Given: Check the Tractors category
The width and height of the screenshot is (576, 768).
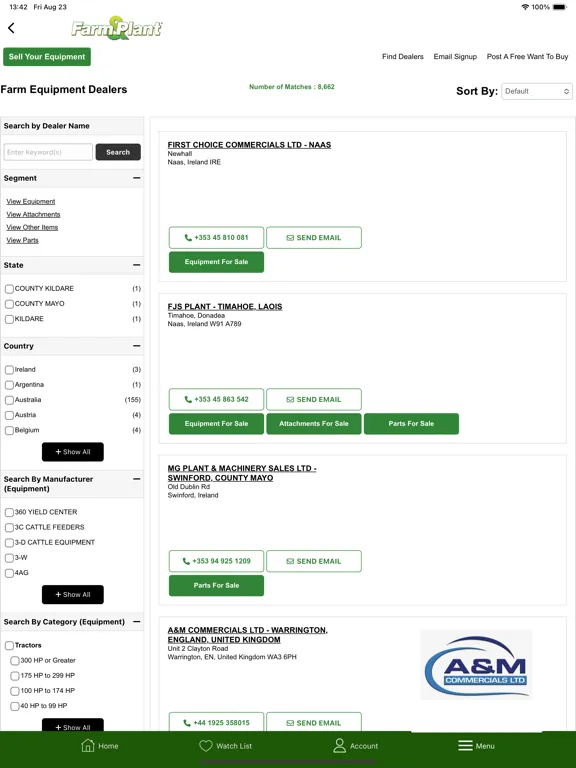Looking at the screenshot, I should tap(9, 646).
